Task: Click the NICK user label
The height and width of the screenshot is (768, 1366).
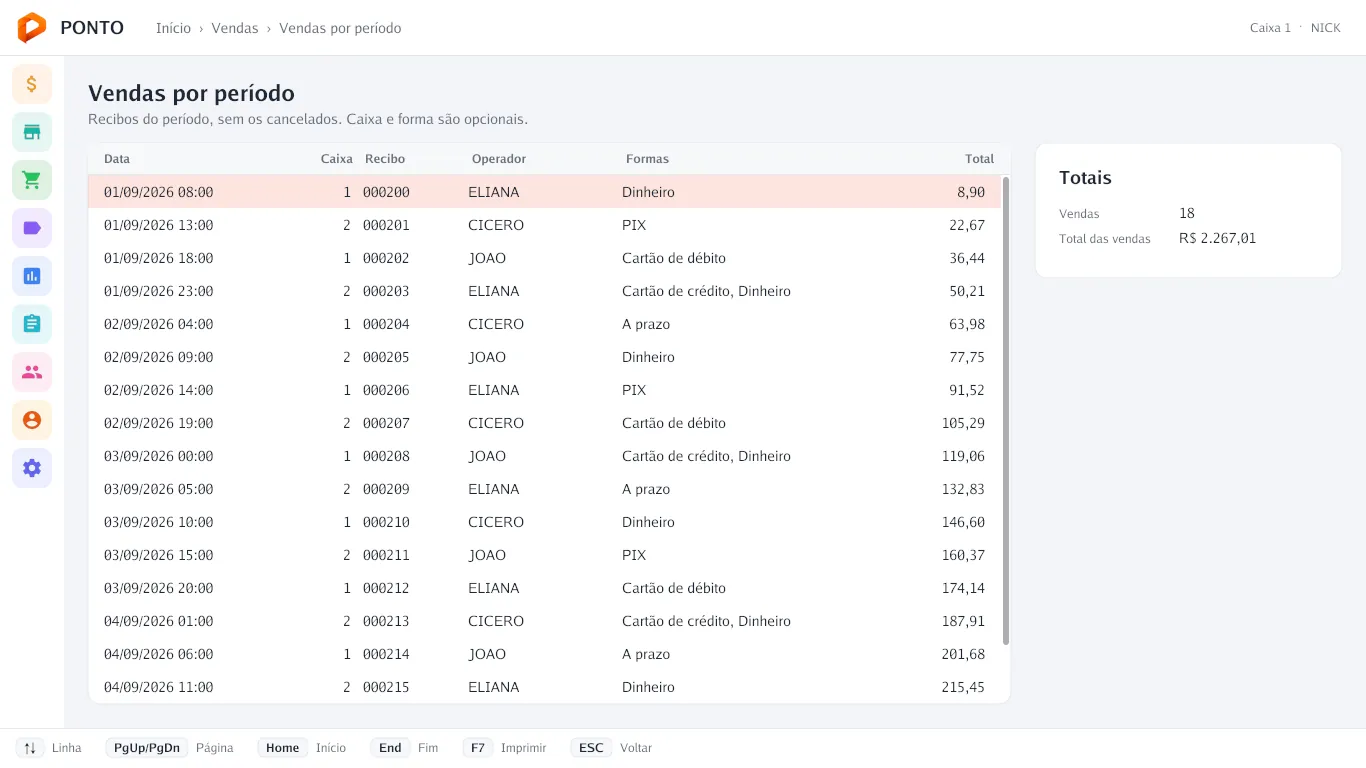Action: pos(1326,28)
